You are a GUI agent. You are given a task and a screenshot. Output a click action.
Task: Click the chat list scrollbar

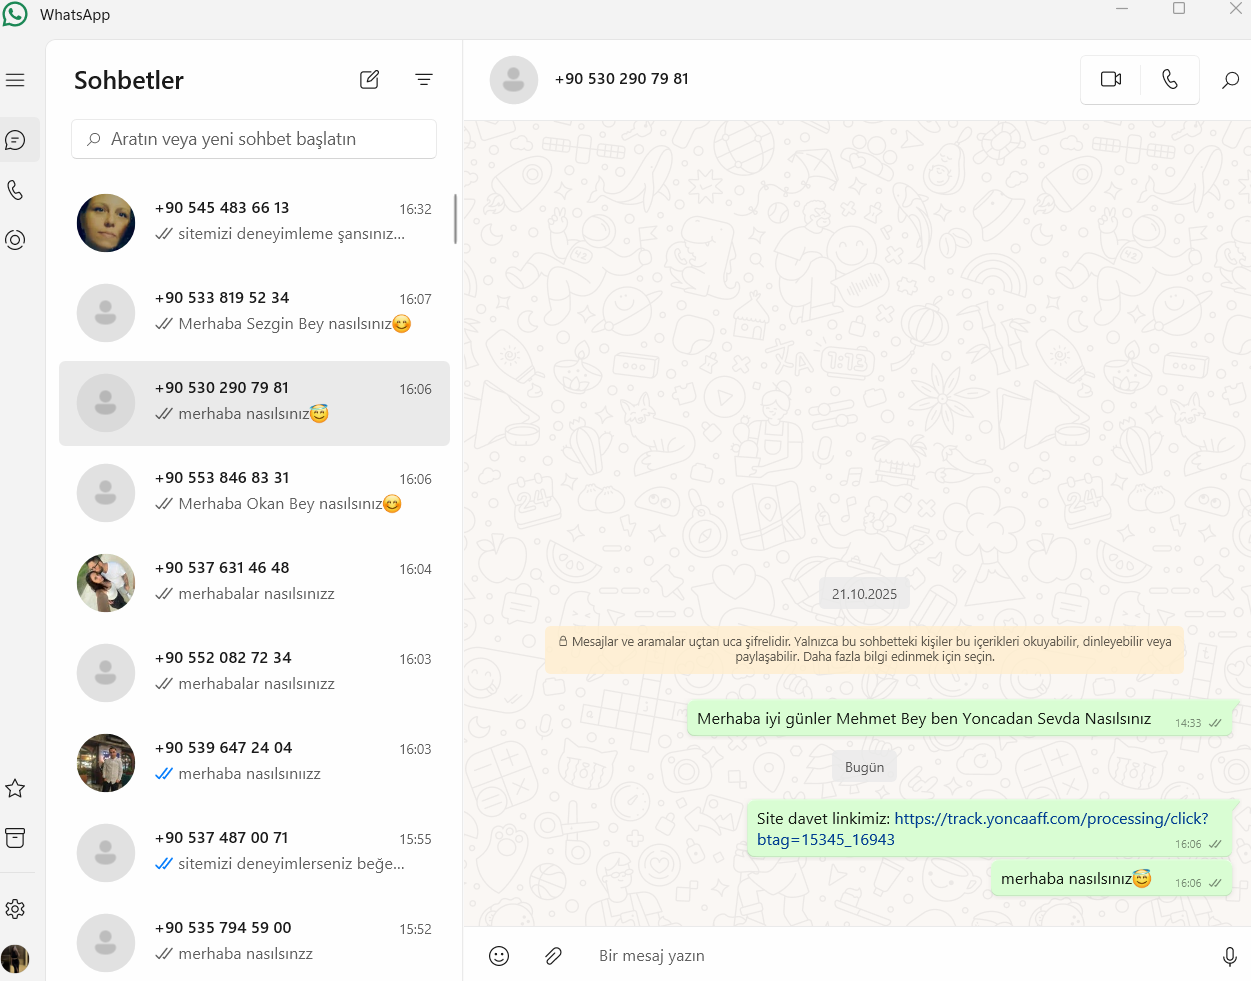click(455, 219)
